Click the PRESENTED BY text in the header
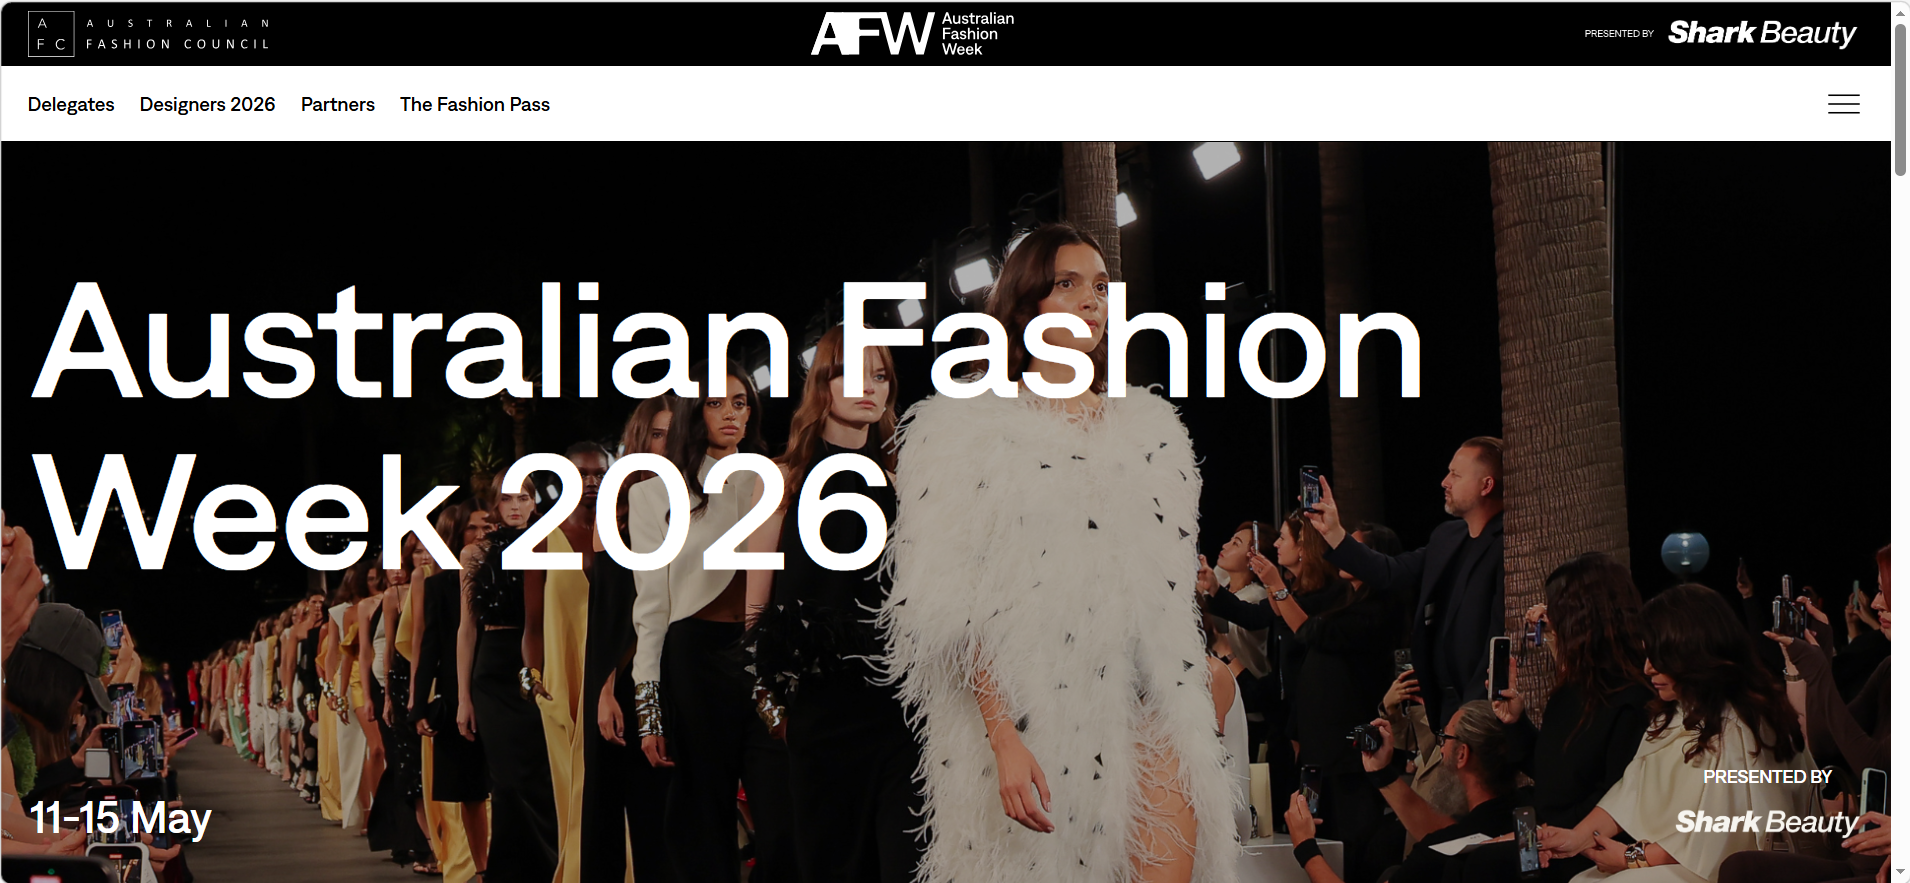The width and height of the screenshot is (1910, 883). click(x=1619, y=34)
